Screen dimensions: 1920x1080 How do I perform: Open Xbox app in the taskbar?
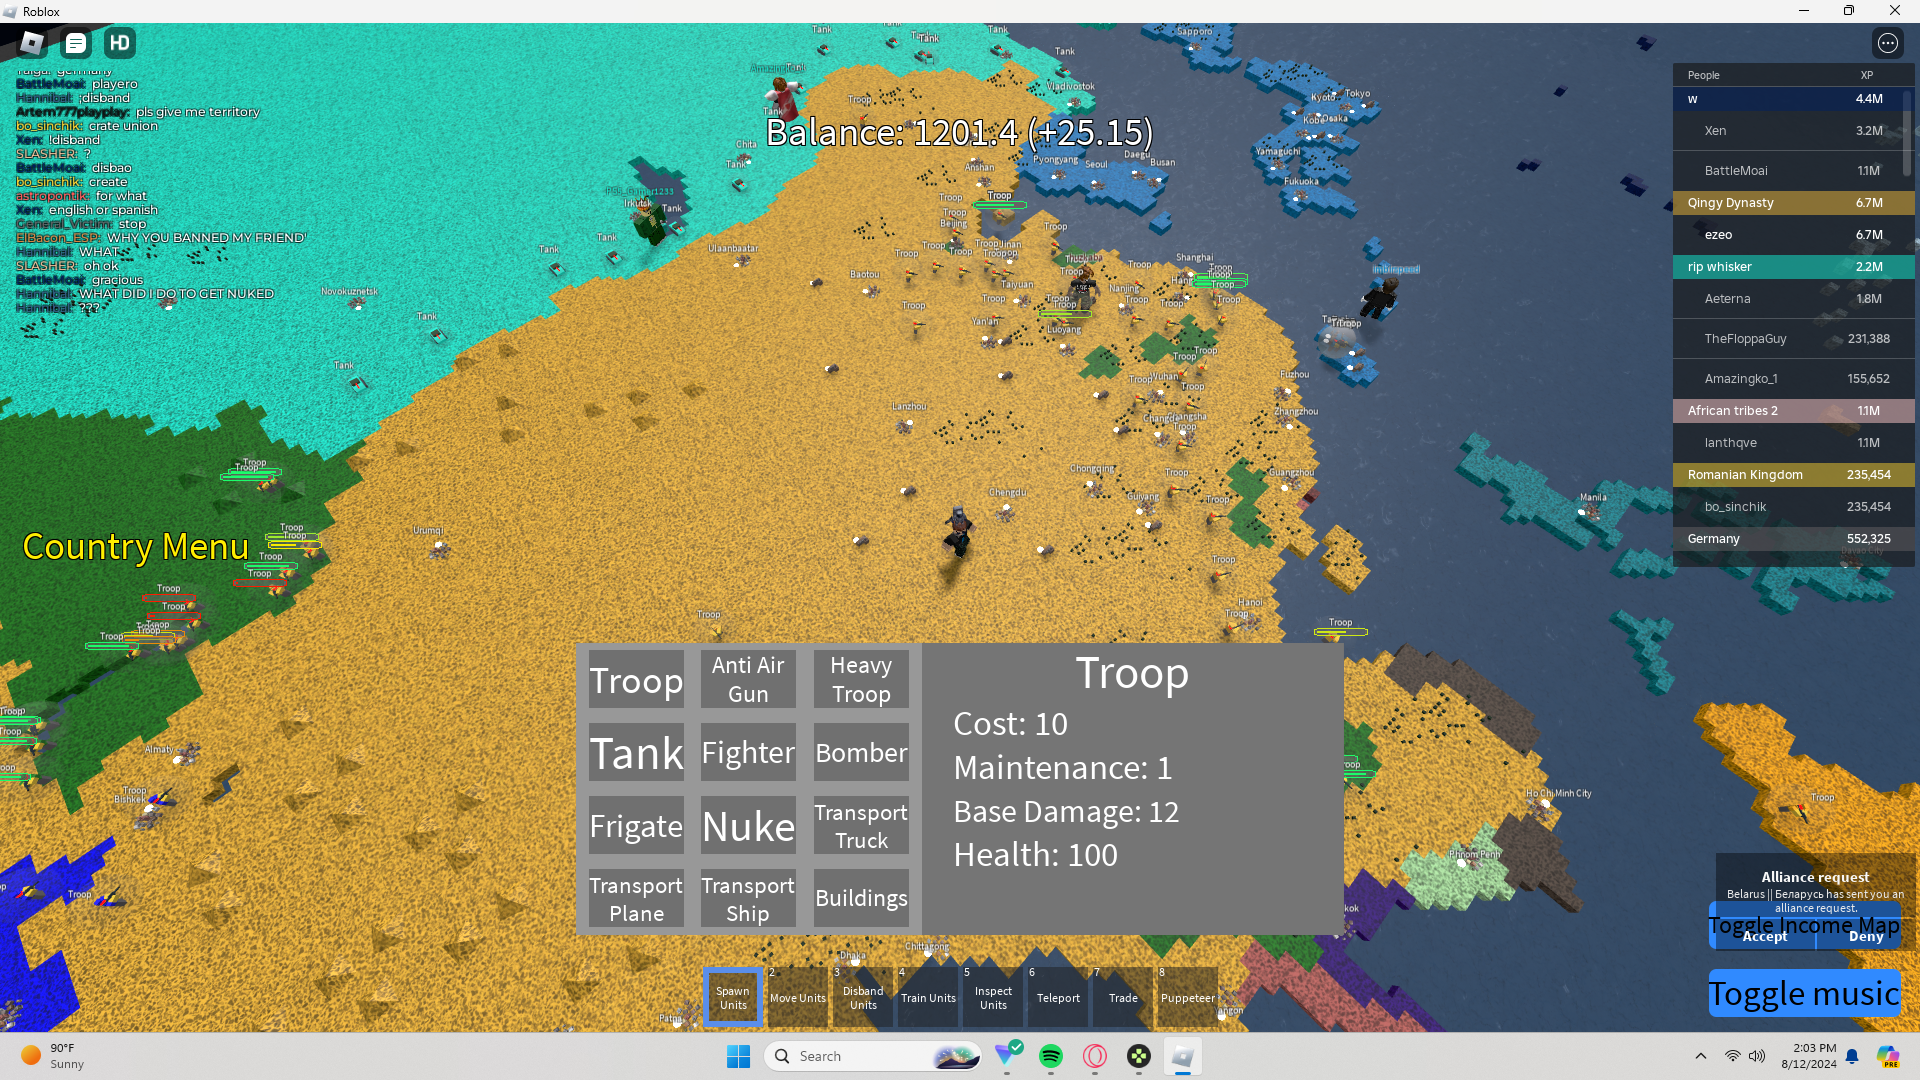tap(1138, 1056)
